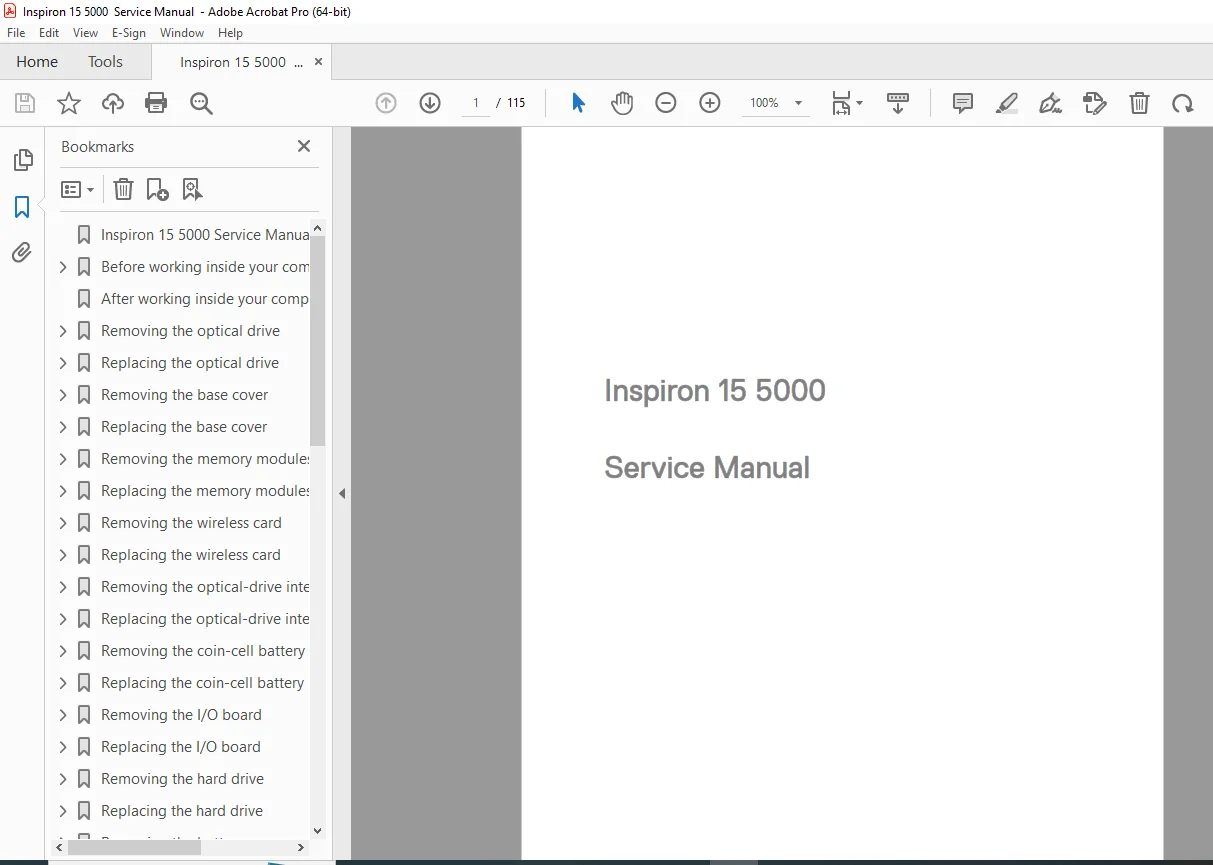Expand Removing the memory modules bookmark
1213x865 pixels.
[63, 459]
